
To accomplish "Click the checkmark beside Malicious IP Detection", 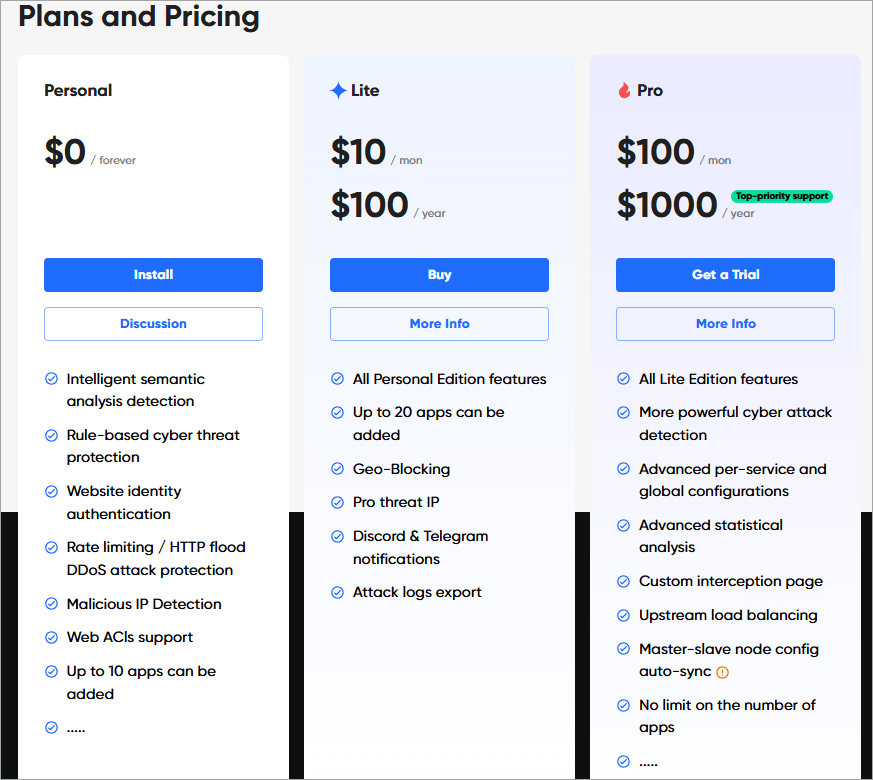I will [x=51, y=603].
